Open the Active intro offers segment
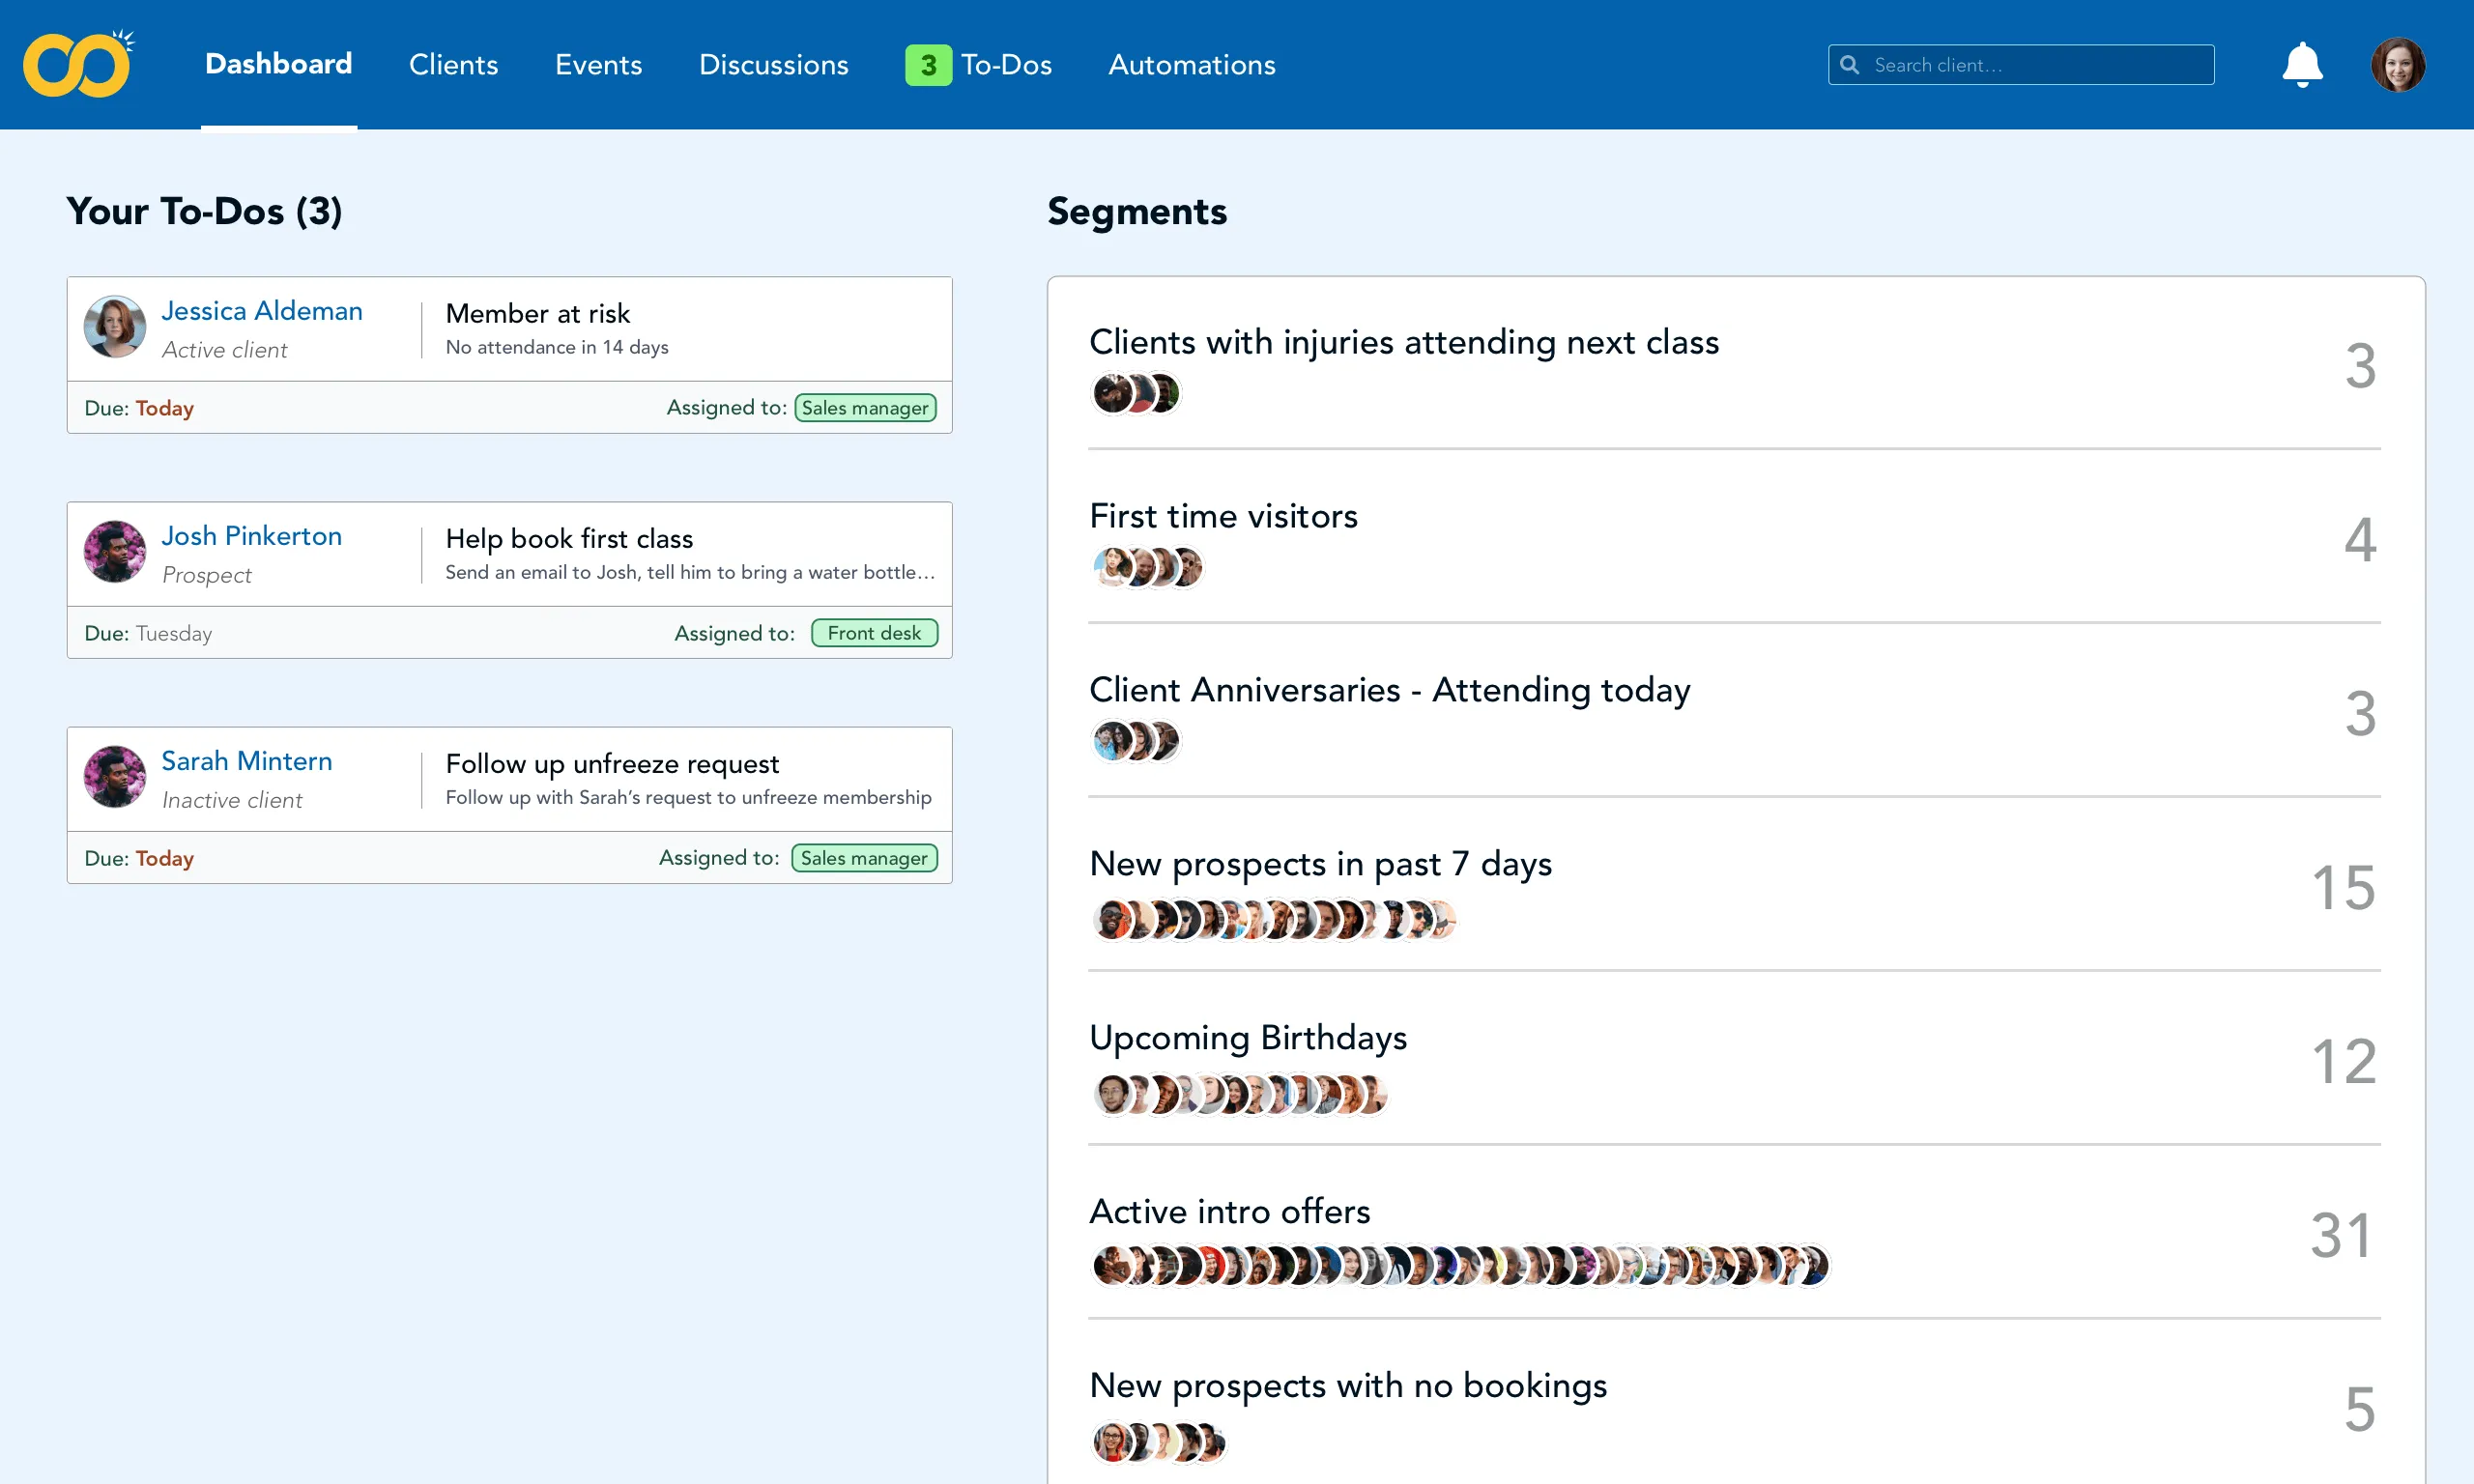The height and width of the screenshot is (1484, 2474). pyautogui.click(x=1734, y=1236)
